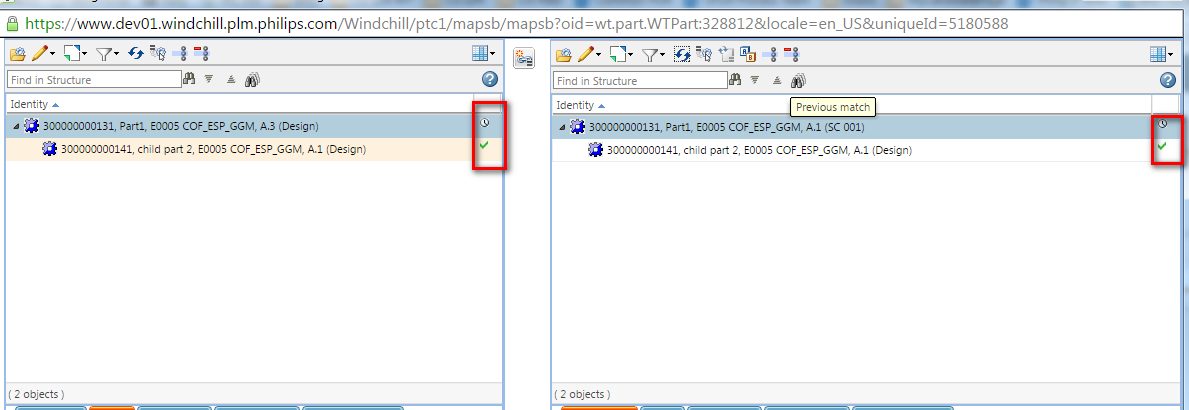
Task: Open folder icon in right pane toolbar
Action: 563,55
